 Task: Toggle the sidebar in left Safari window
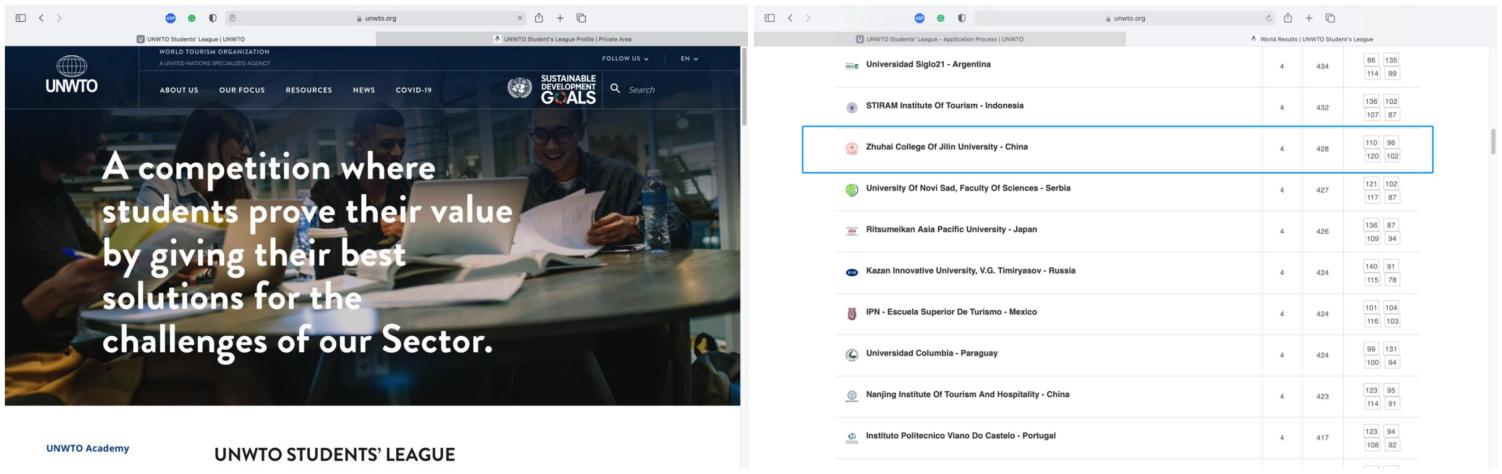point(21,18)
